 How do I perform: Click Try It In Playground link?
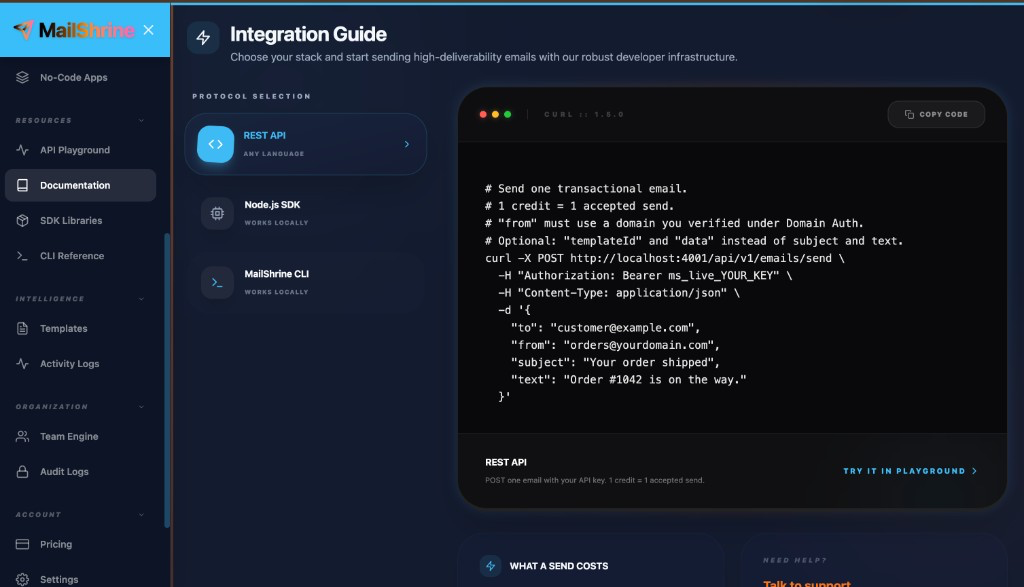tap(910, 471)
